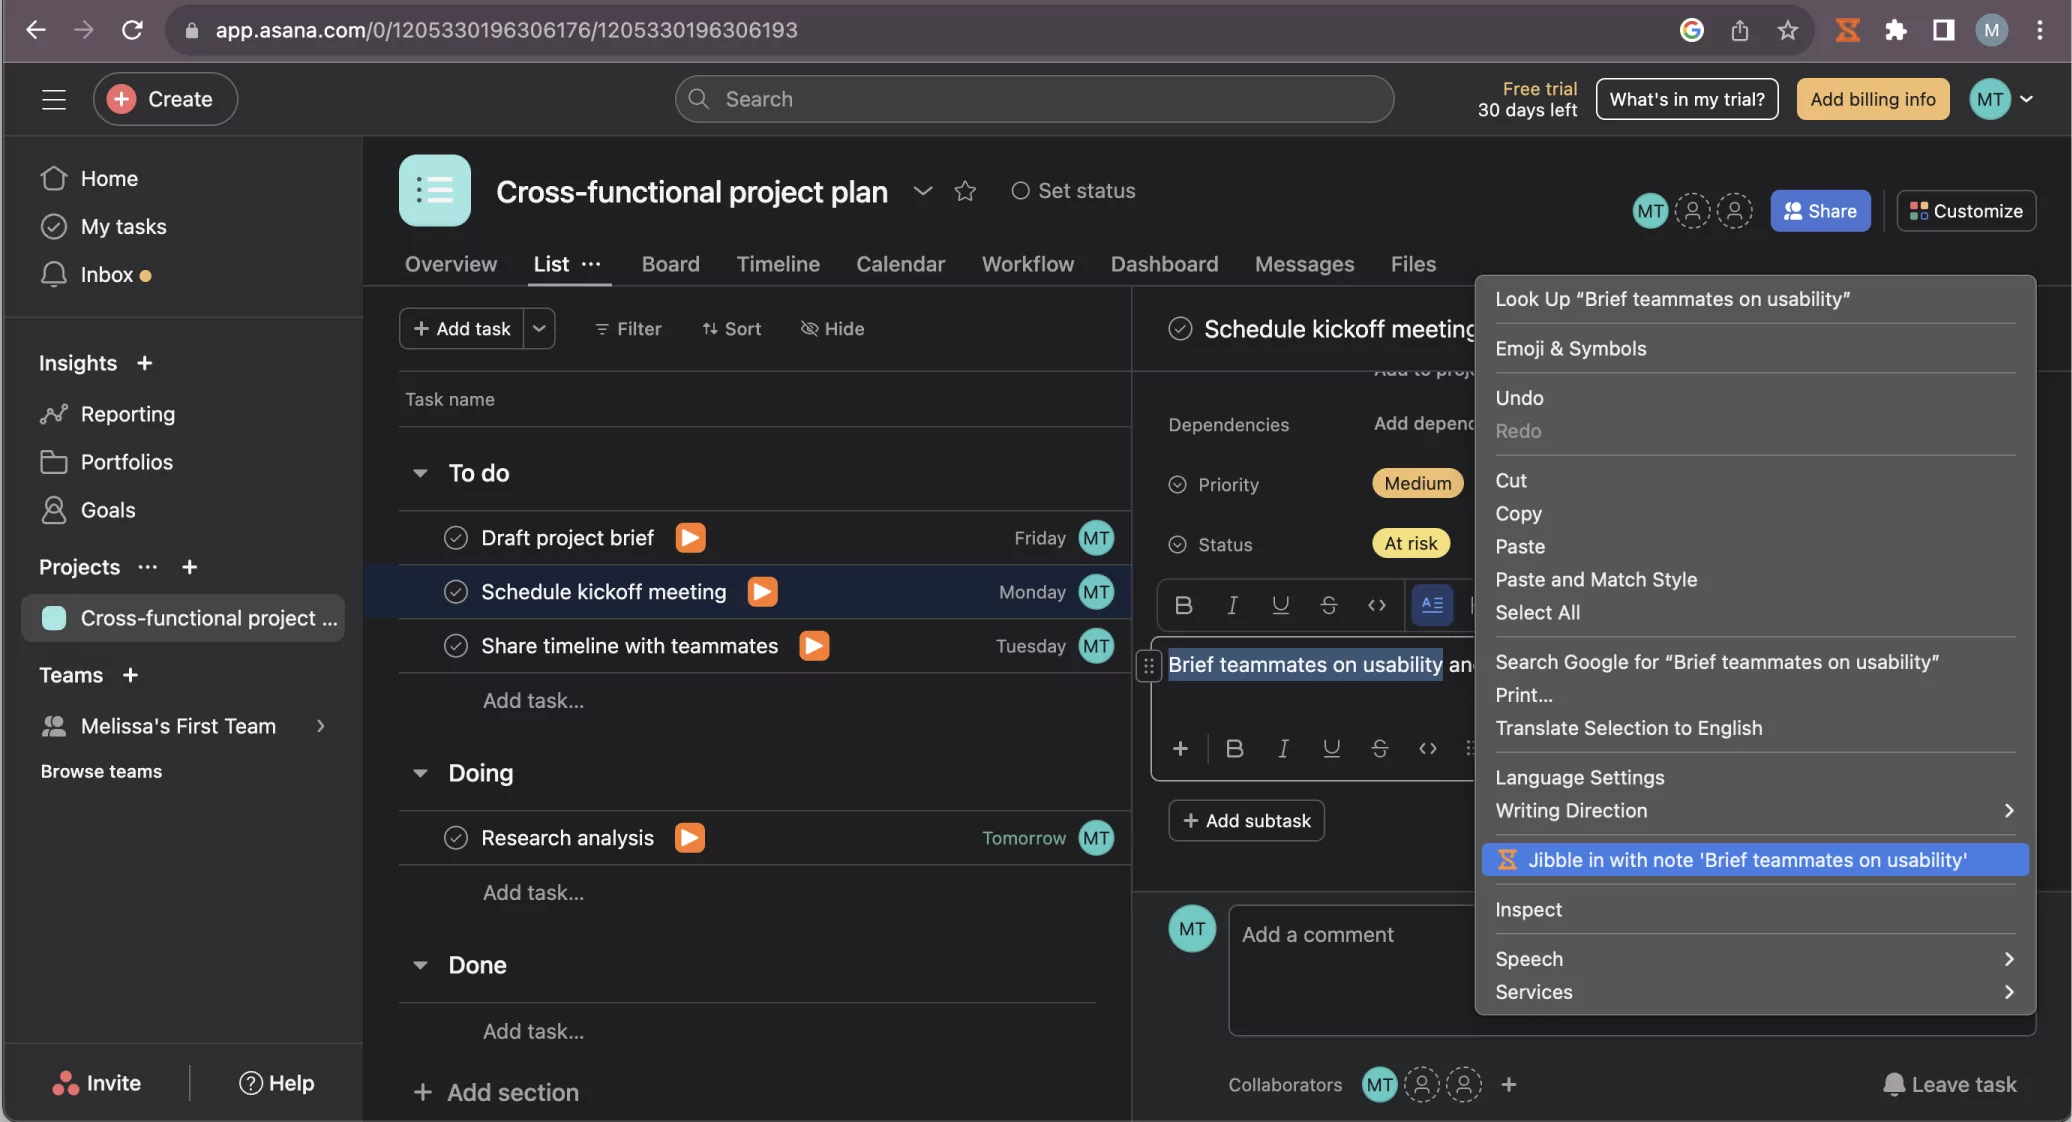Mark Share timeline with teammates complete
2072x1122 pixels.
click(456, 646)
